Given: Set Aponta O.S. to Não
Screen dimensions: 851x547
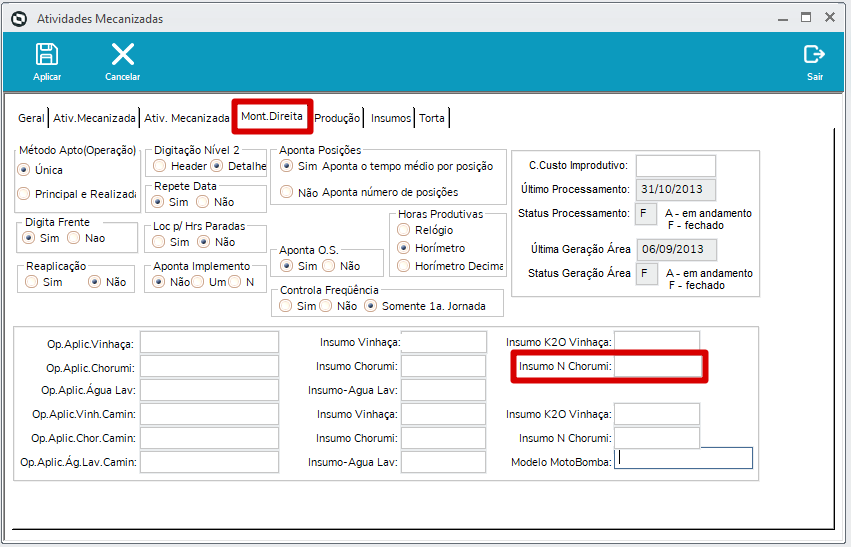Looking at the screenshot, I should [x=329, y=265].
